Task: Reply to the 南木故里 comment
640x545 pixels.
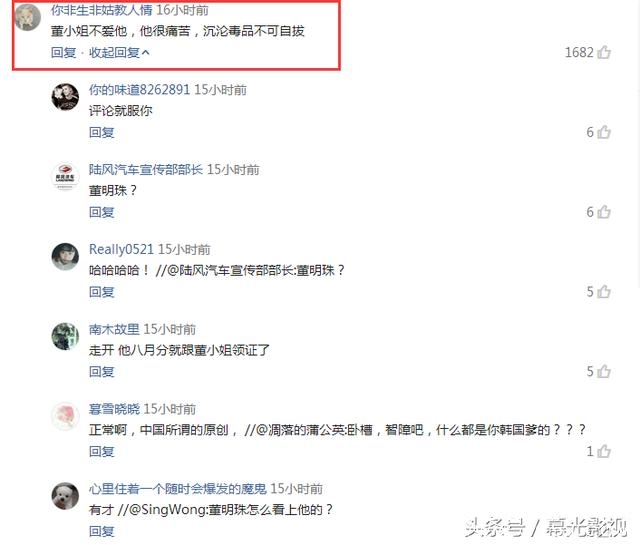Action: pyautogui.click(x=102, y=371)
